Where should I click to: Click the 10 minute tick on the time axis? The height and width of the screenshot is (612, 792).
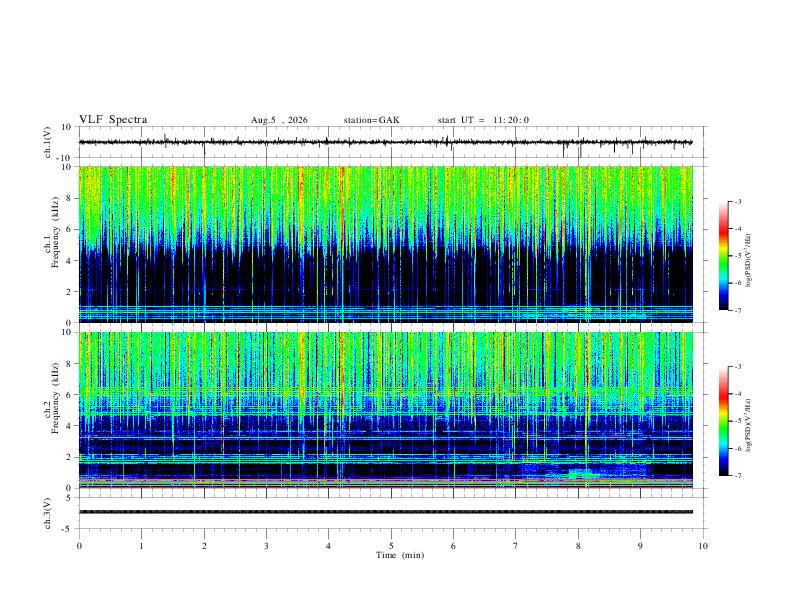[703, 546]
